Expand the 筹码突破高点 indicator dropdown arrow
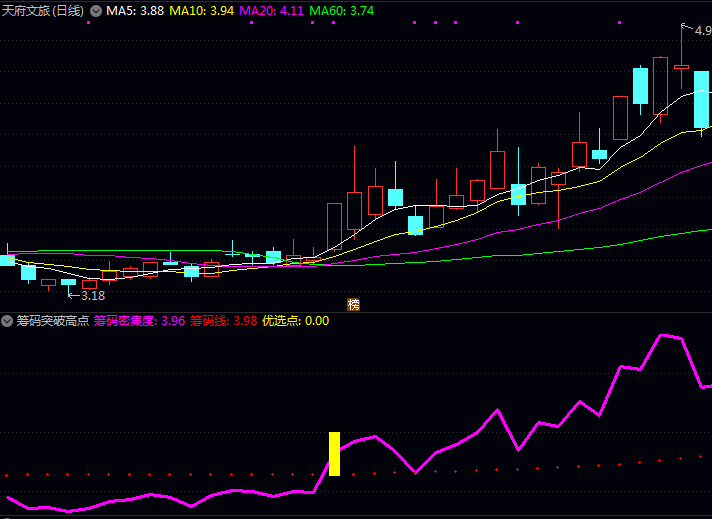The width and height of the screenshot is (712, 519). pos(8,321)
